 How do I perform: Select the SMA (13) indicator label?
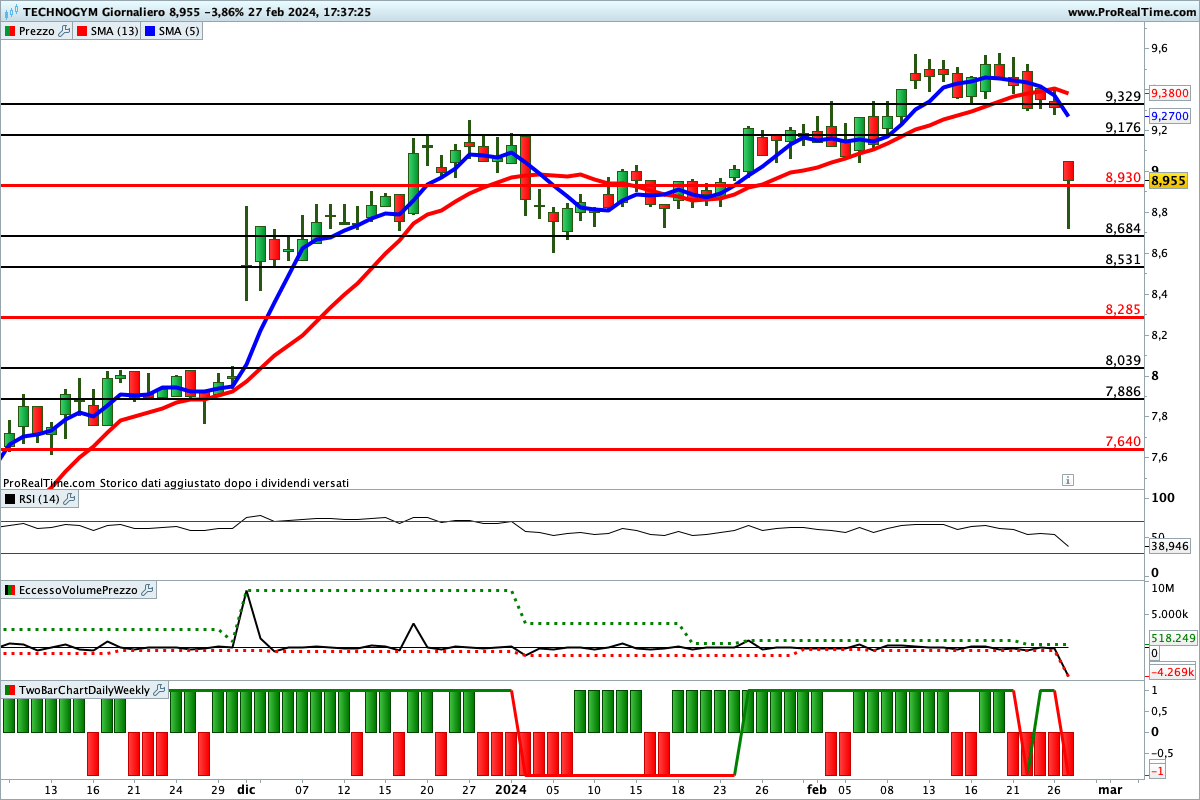click(x=114, y=31)
